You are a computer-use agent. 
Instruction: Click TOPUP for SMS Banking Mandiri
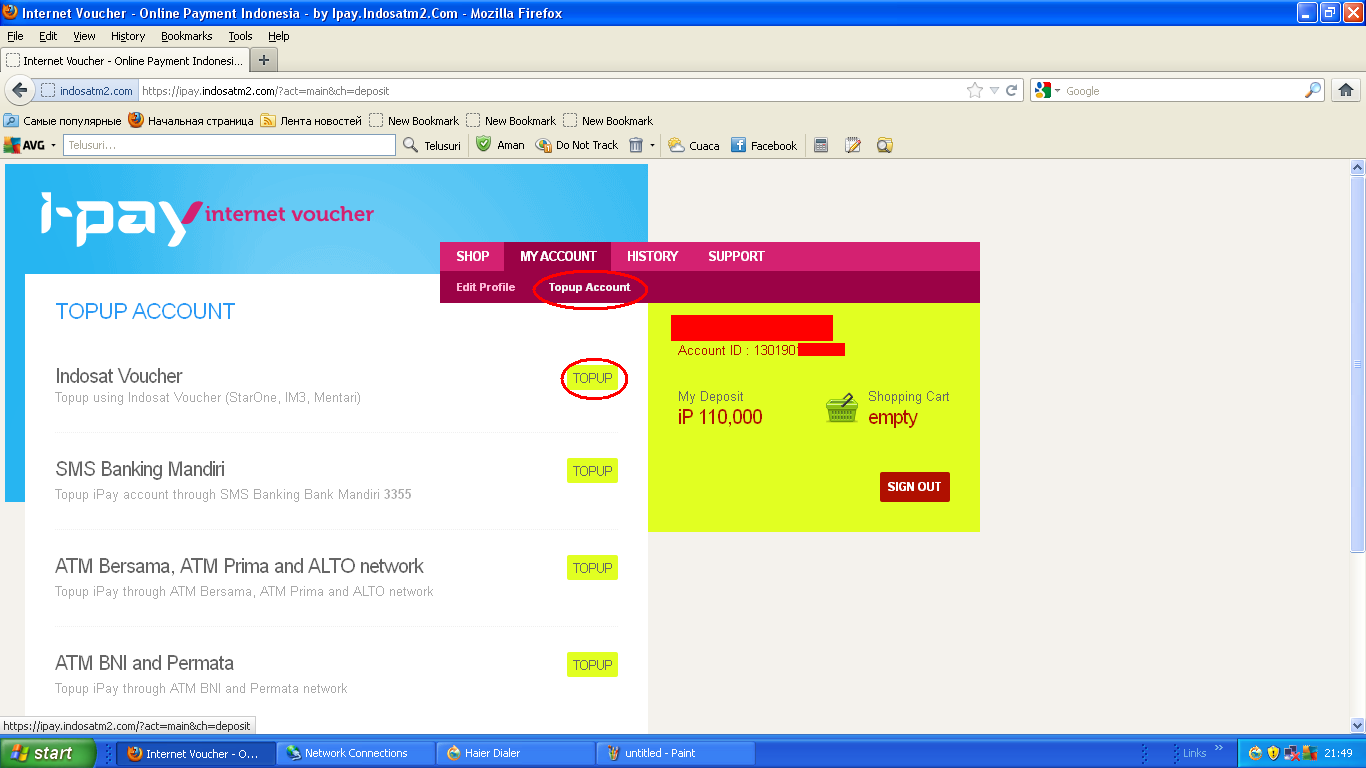(x=592, y=471)
